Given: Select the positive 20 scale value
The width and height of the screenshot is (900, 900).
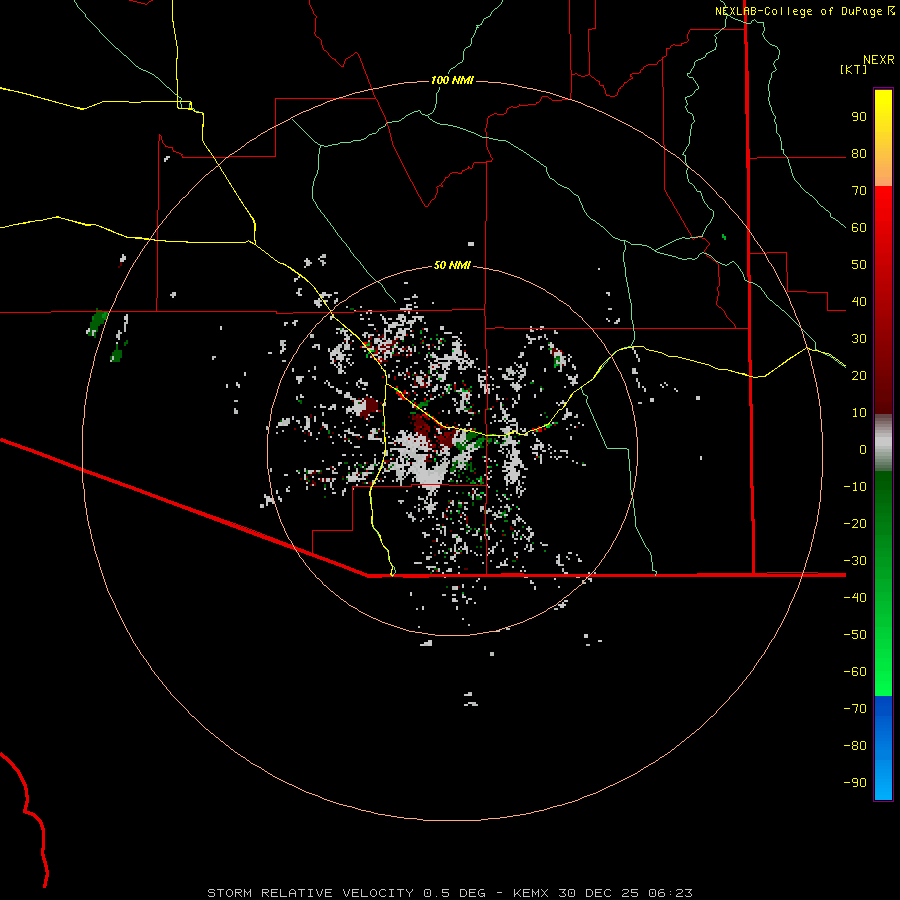Looking at the screenshot, I should [859, 375].
